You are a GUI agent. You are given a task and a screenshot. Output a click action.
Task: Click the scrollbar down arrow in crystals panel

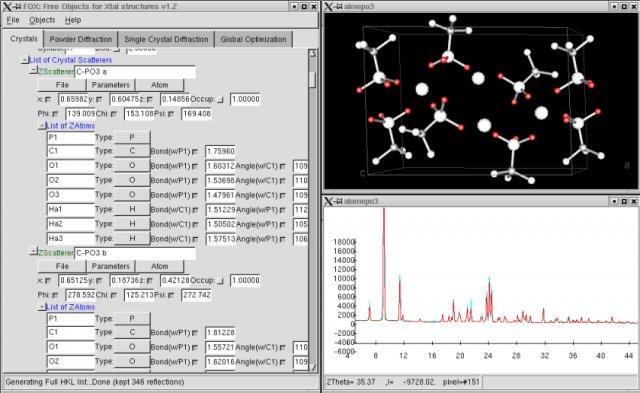click(x=312, y=368)
